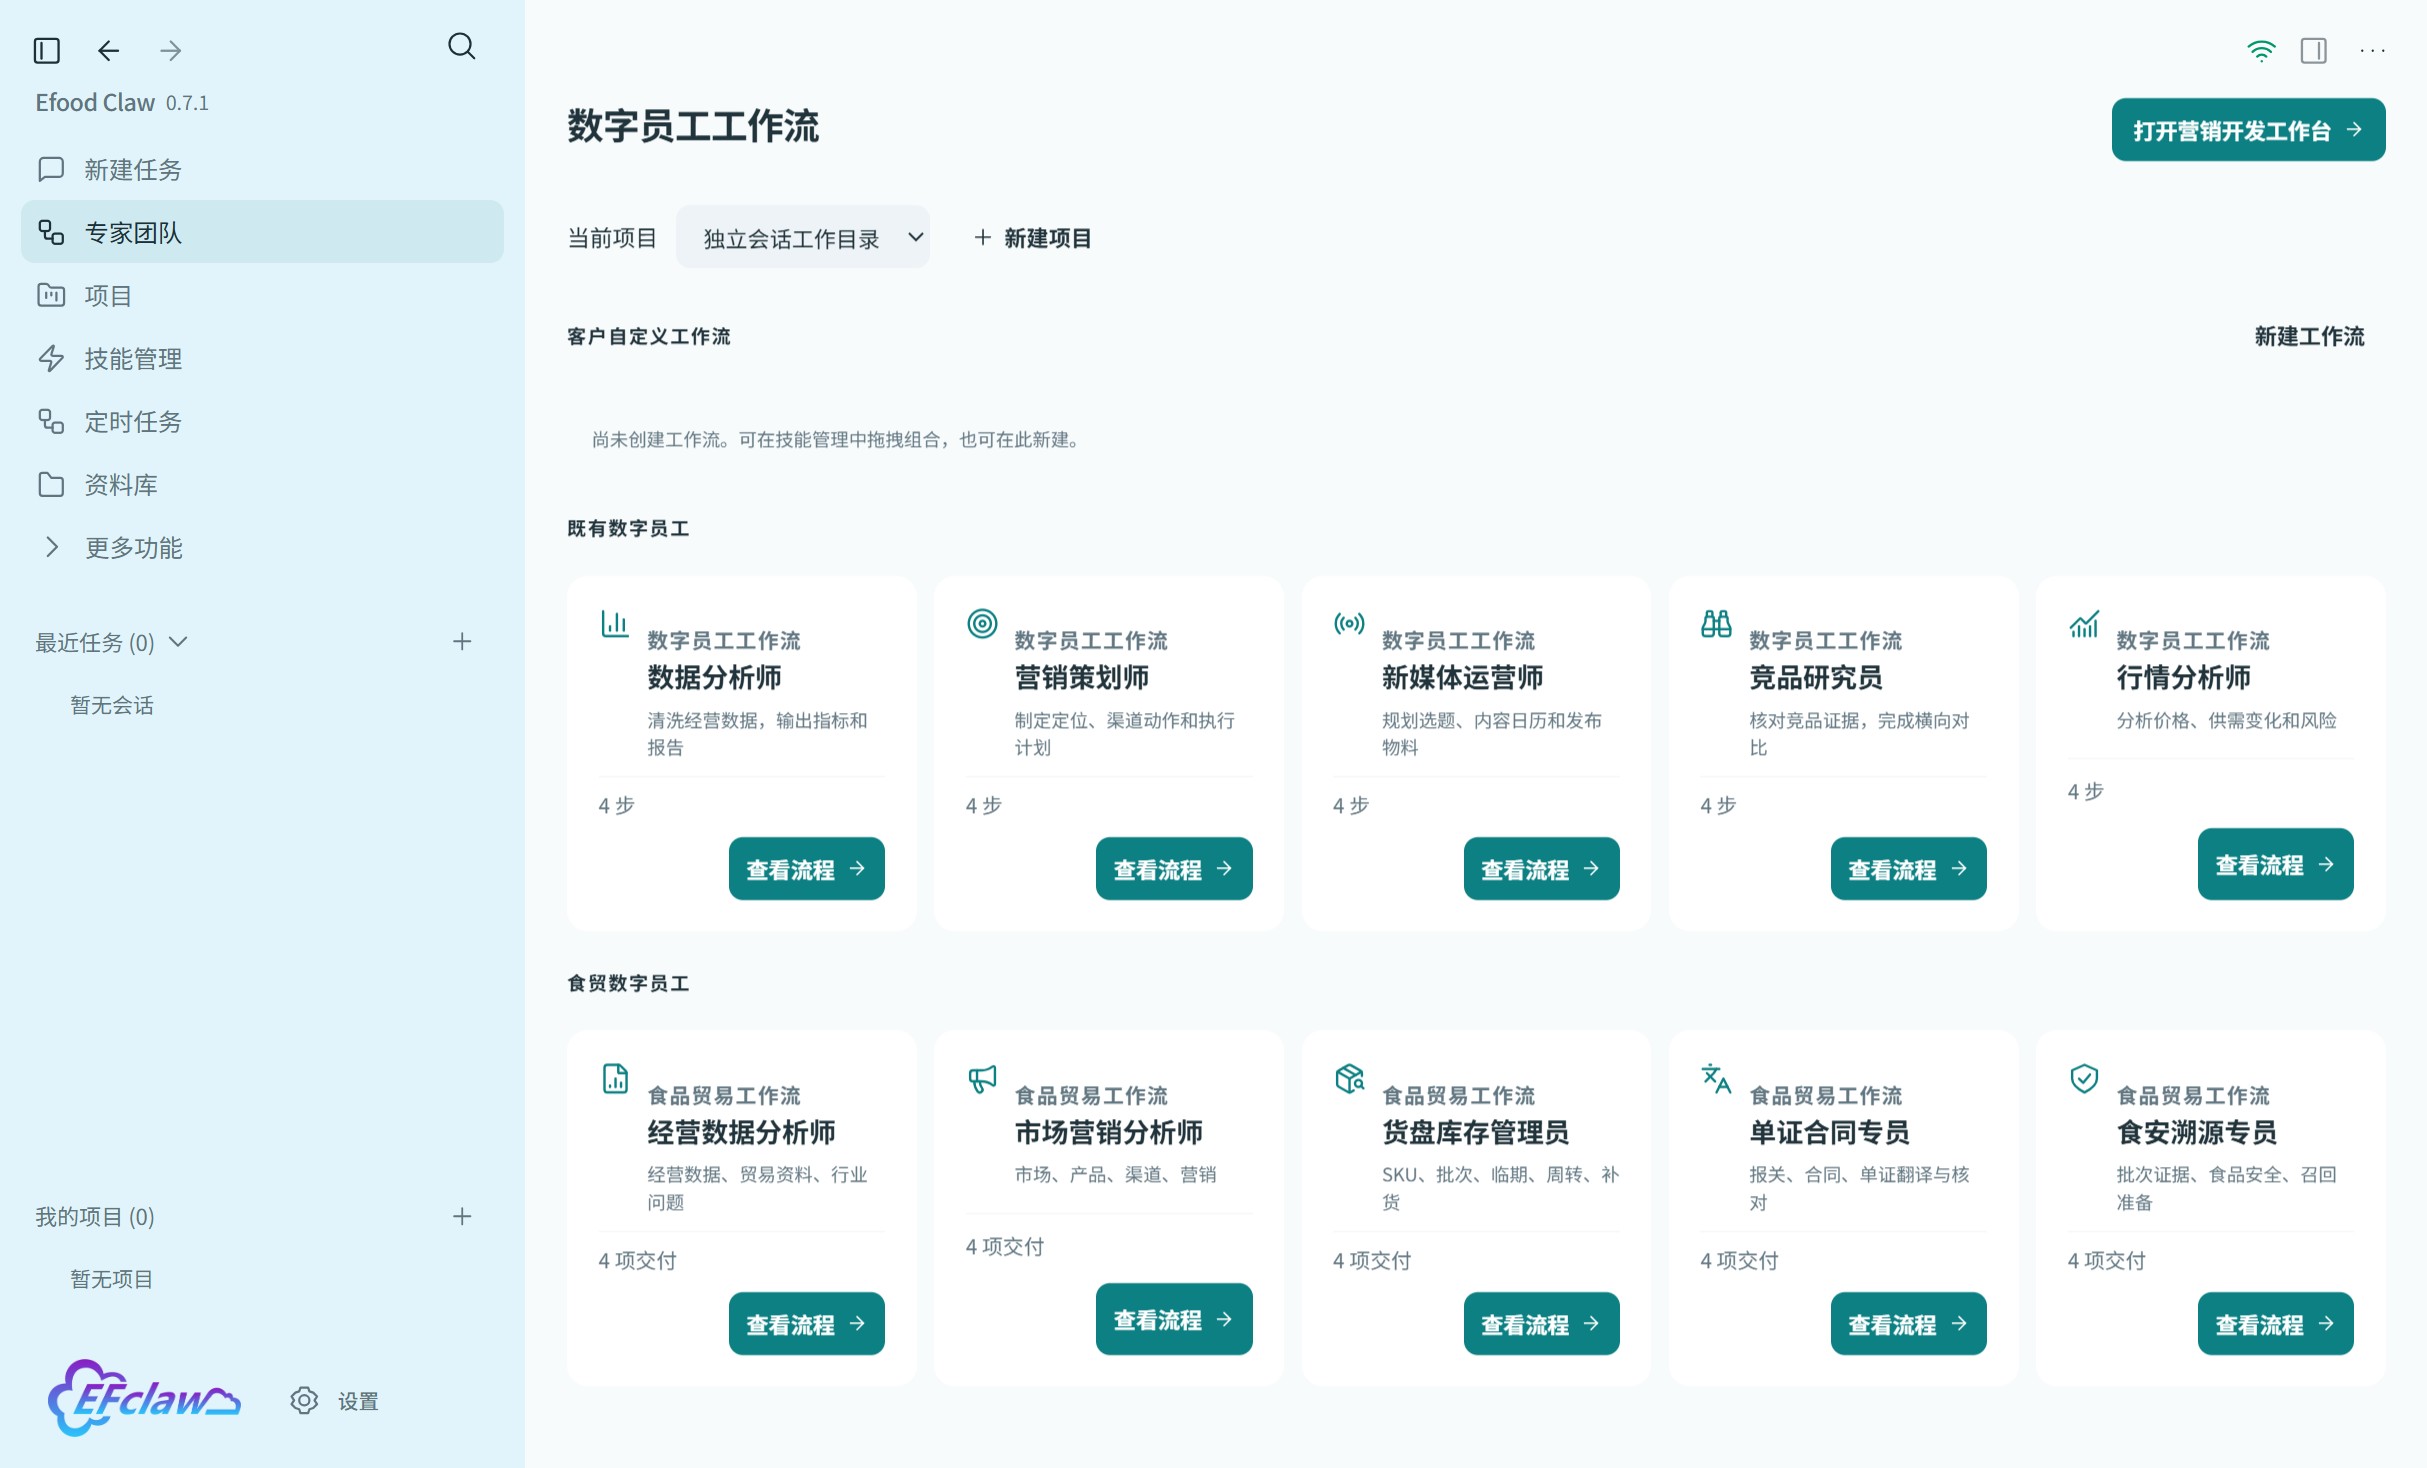Viewport: 2427px width, 1468px height.
Task: Open 新建任务 in the sidebar
Action: [x=262, y=170]
